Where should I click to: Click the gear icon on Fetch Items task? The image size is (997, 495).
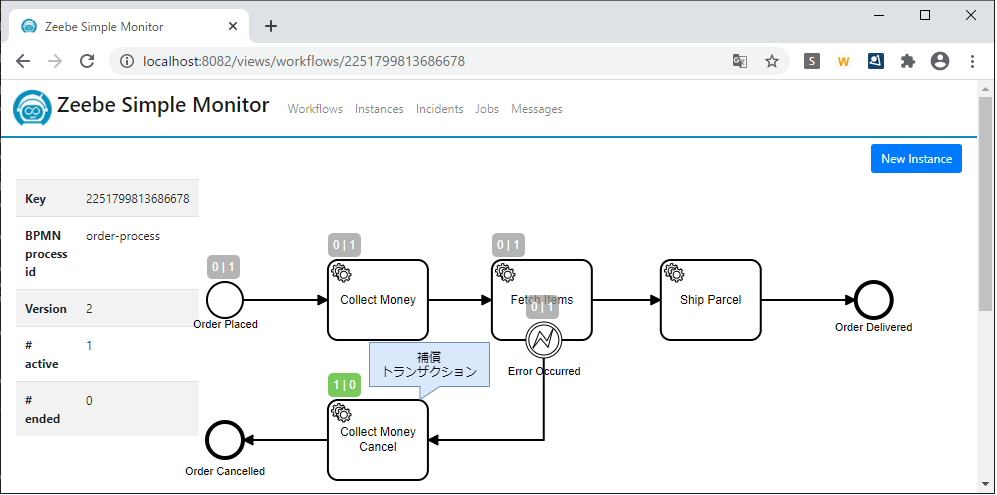click(x=505, y=273)
